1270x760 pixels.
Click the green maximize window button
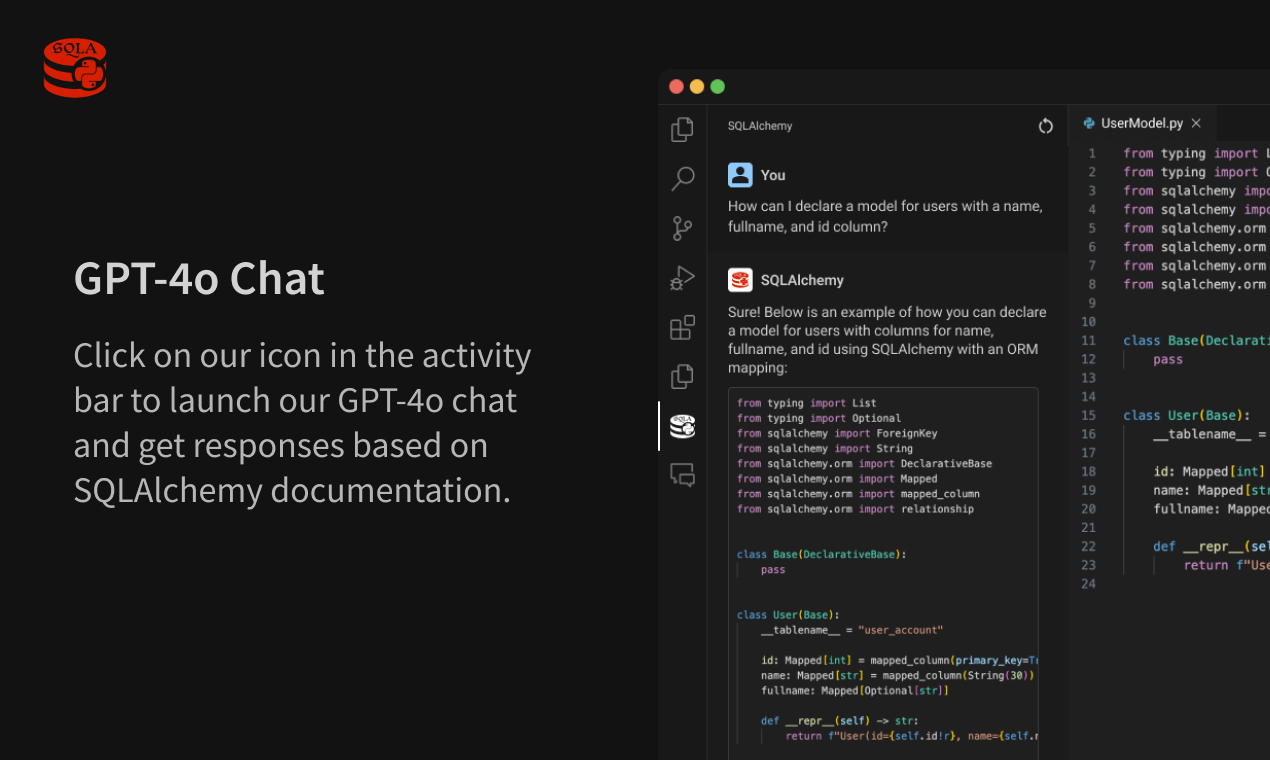pos(717,87)
